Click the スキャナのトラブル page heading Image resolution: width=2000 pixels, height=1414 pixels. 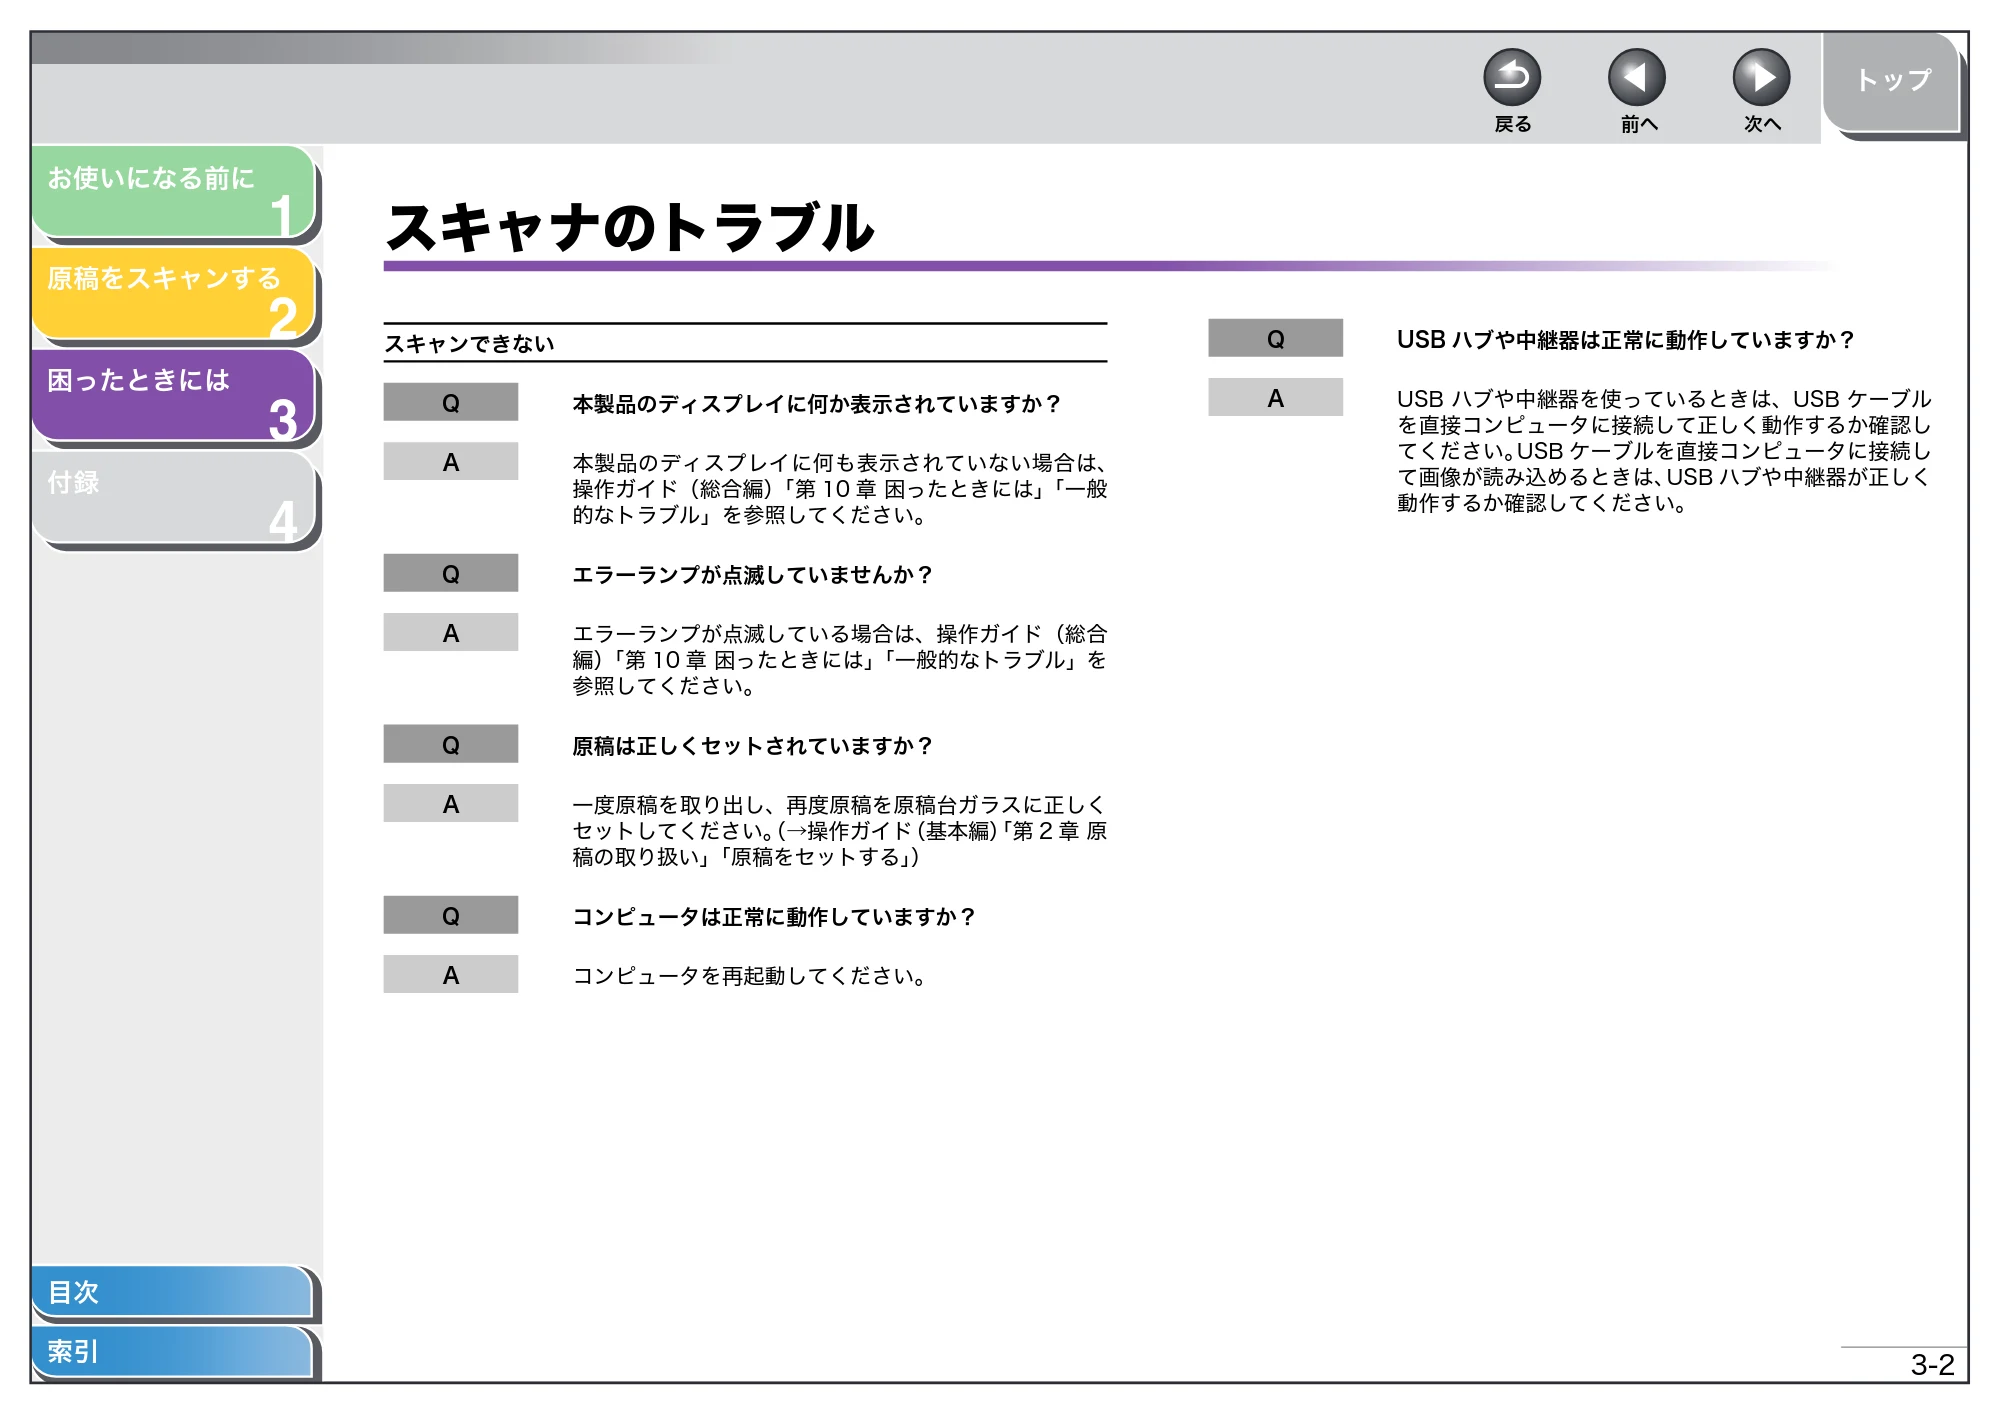click(x=630, y=226)
